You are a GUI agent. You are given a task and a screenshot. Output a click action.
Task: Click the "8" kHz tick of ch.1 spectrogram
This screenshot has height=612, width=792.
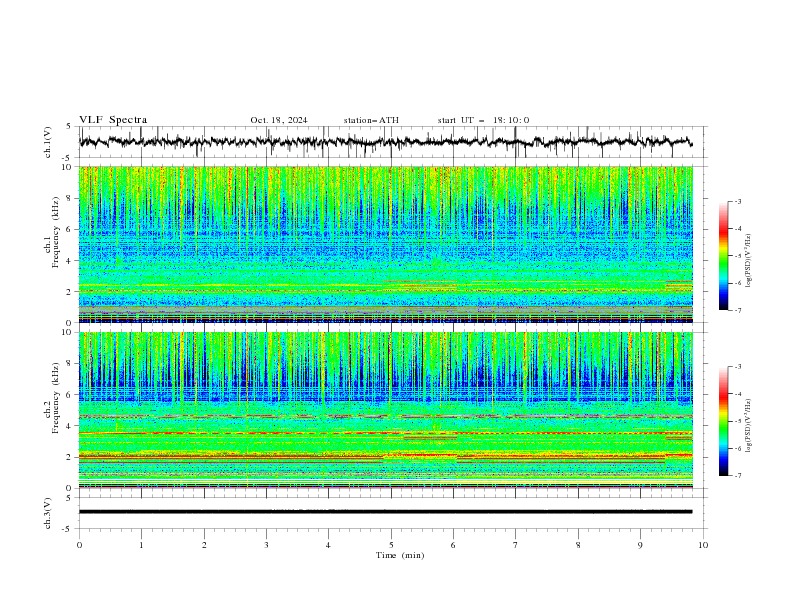71,198
